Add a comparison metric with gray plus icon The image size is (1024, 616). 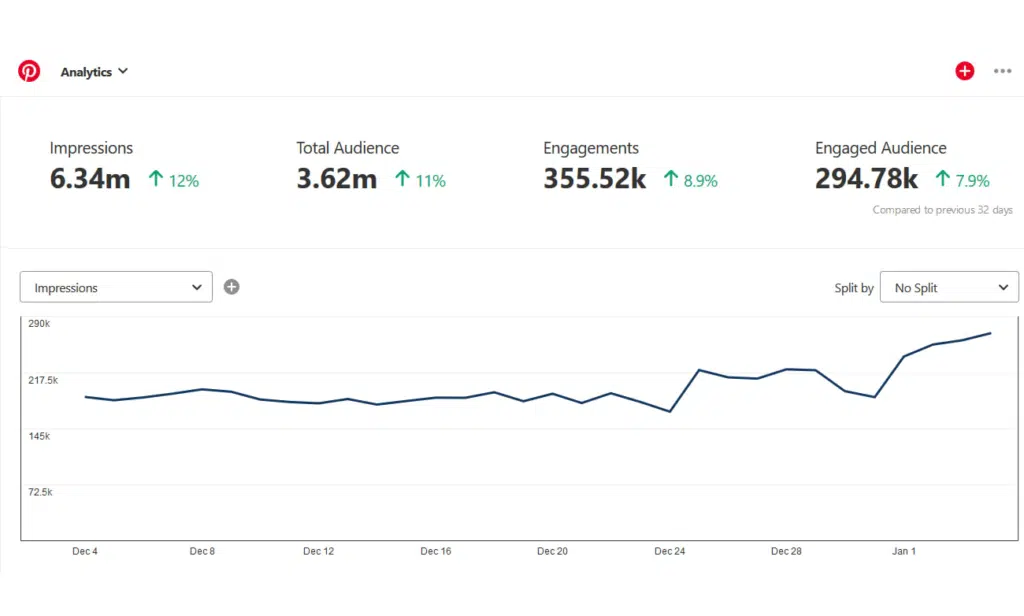[x=232, y=287]
